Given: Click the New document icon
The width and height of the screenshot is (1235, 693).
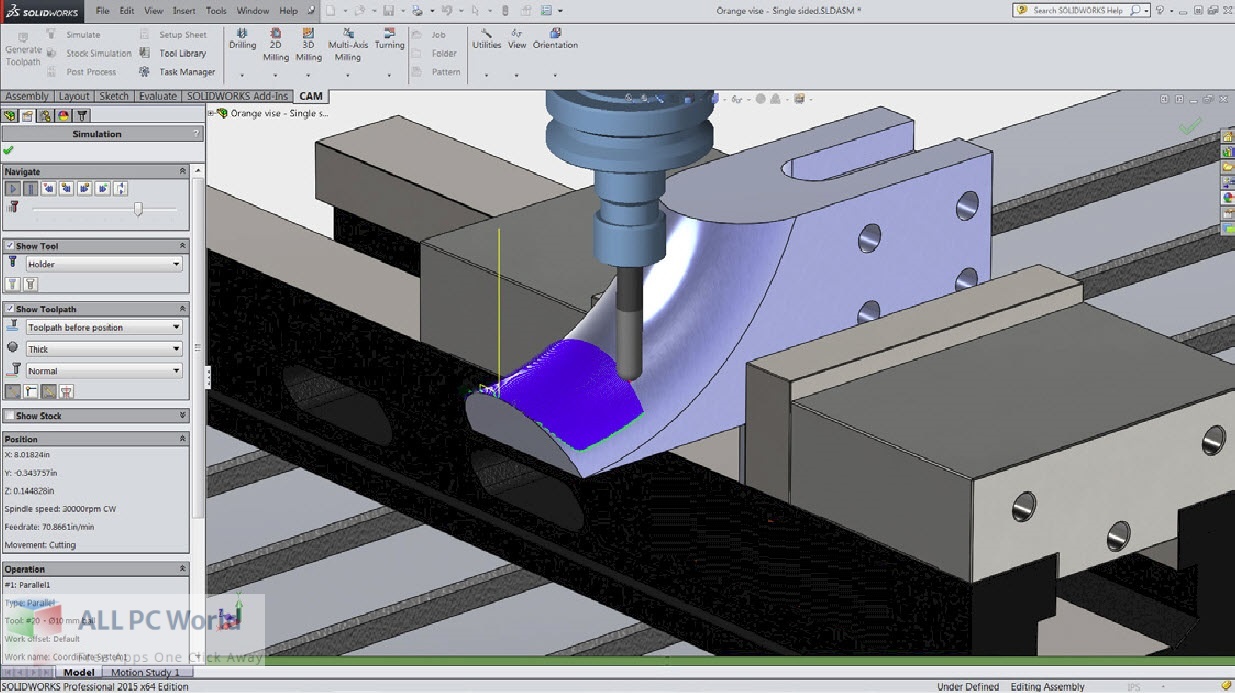Looking at the screenshot, I should pyautogui.click(x=330, y=10).
